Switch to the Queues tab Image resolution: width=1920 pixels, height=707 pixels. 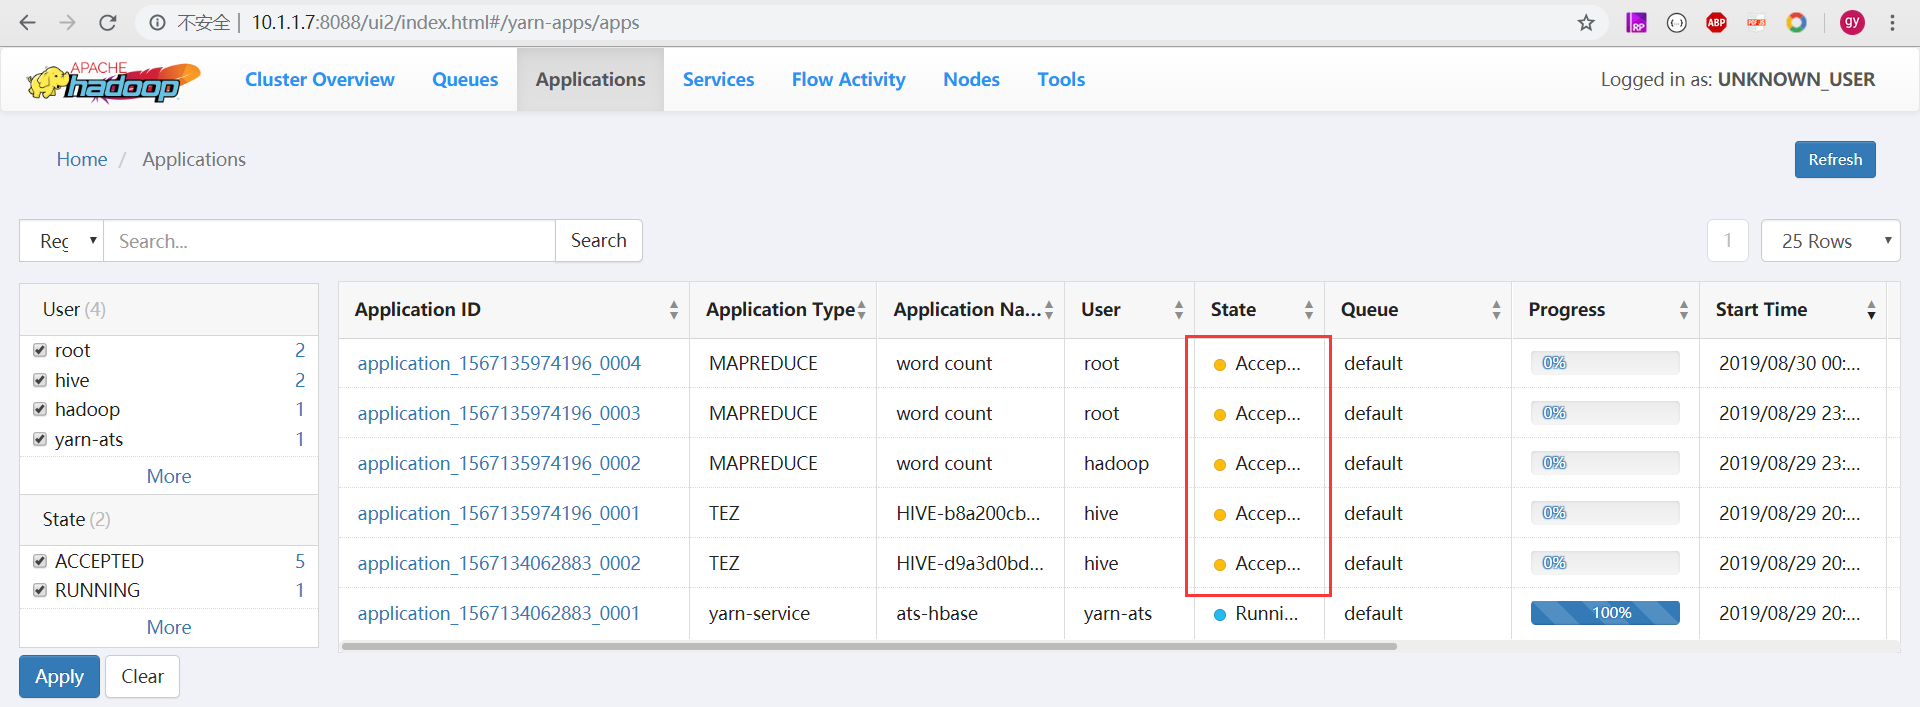click(x=464, y=80)
